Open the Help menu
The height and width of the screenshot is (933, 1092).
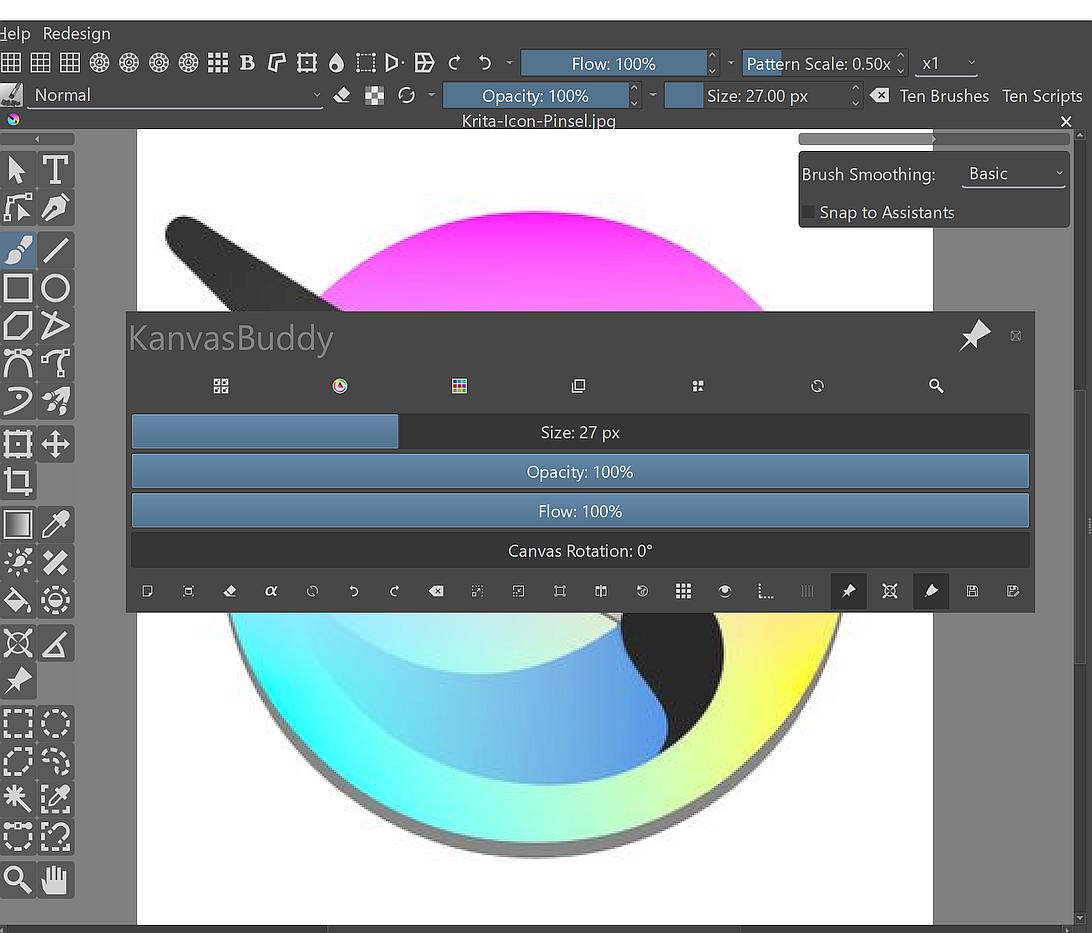click(x=15, y=33)
